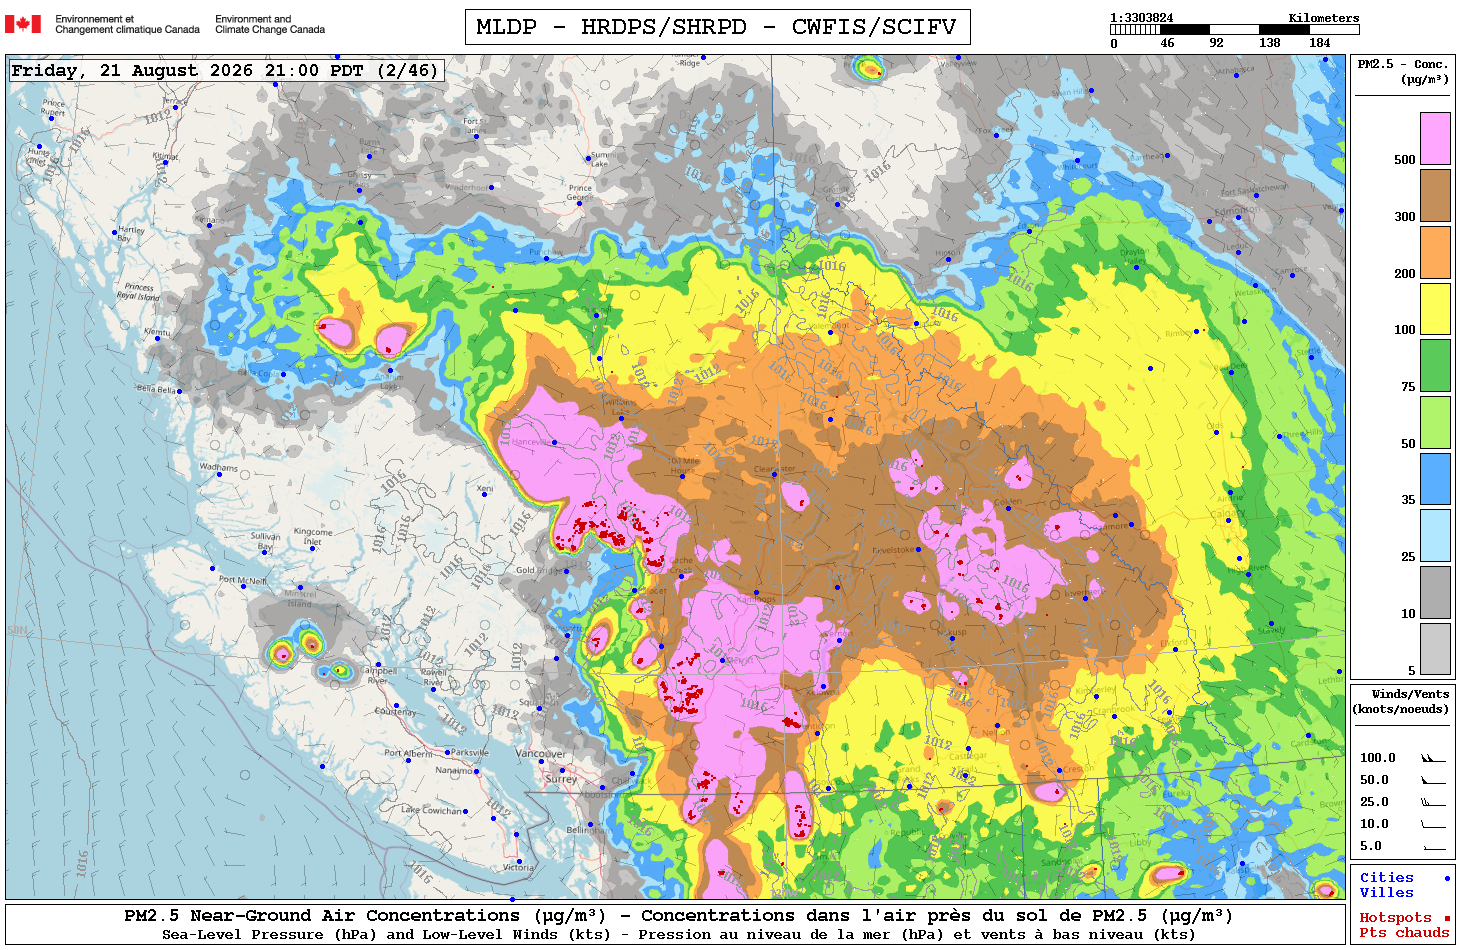Click the light green swatch above 50
This screenshot has width=1460, height=950.
click(x=1435, y=422)
